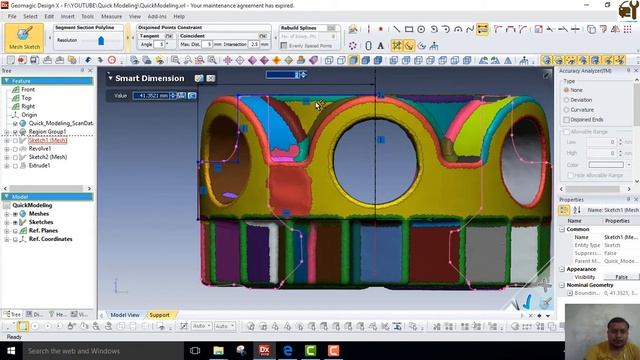This screenshot has width=640, height=360.
Task: Switch to the Support tab
Action: point(159,315)
